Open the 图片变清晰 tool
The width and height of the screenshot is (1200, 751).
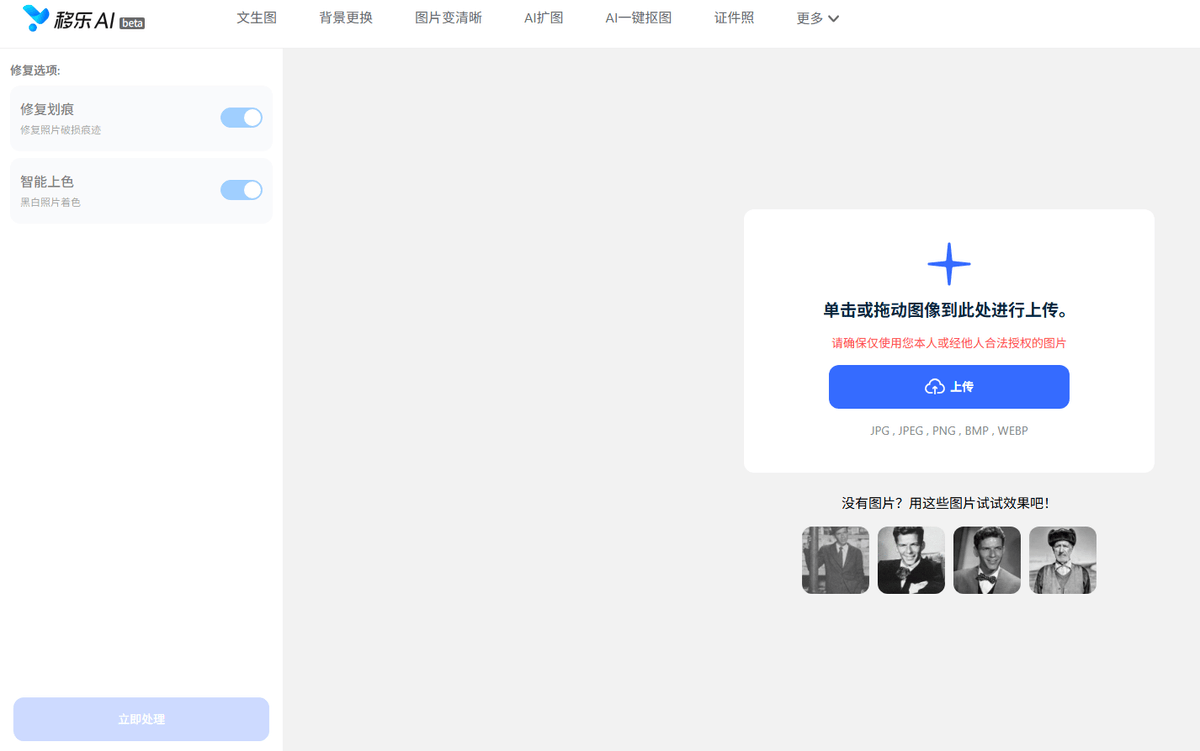pos(448,18)
